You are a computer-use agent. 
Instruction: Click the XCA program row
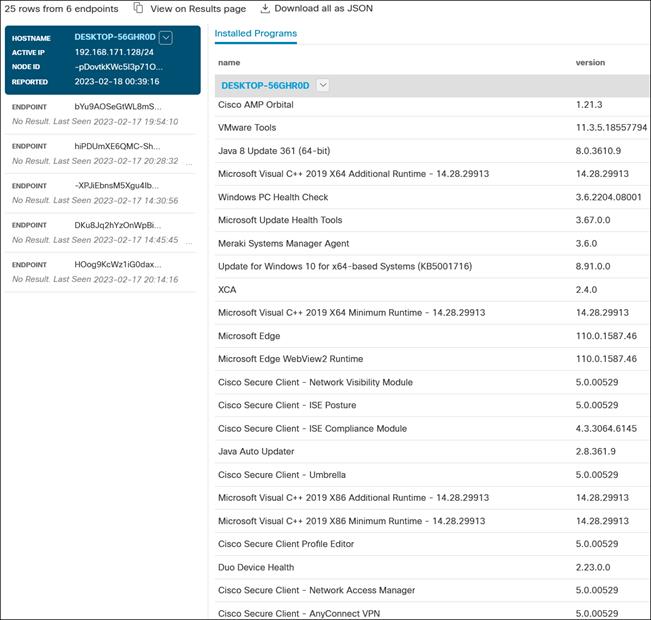(432, 289)
